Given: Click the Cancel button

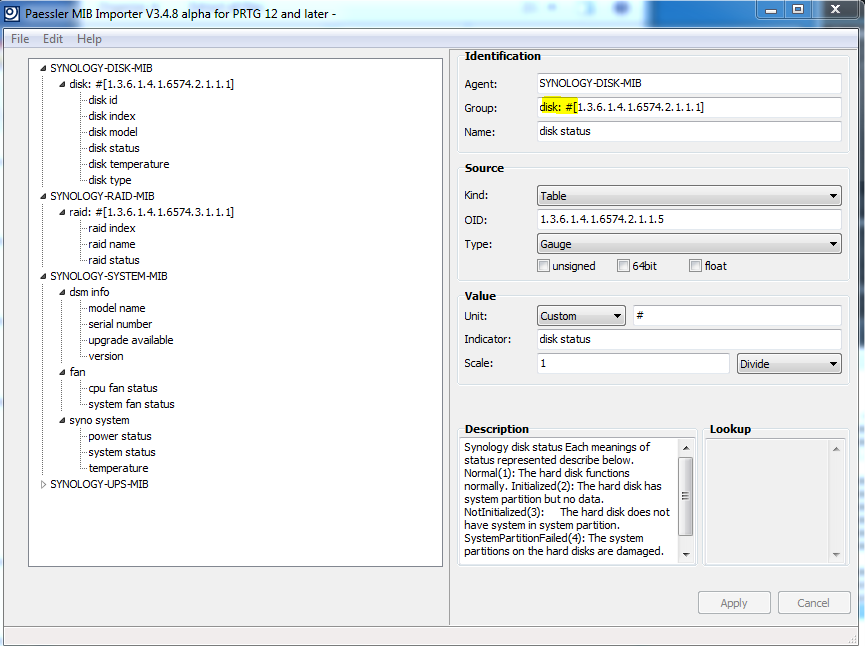Looking at the screenshot, I should click(x=813, y=603).
